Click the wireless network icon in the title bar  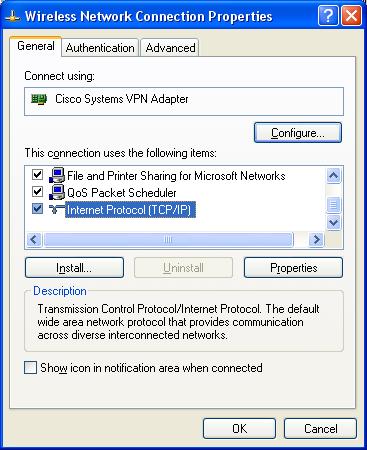[x=13, y=16]
